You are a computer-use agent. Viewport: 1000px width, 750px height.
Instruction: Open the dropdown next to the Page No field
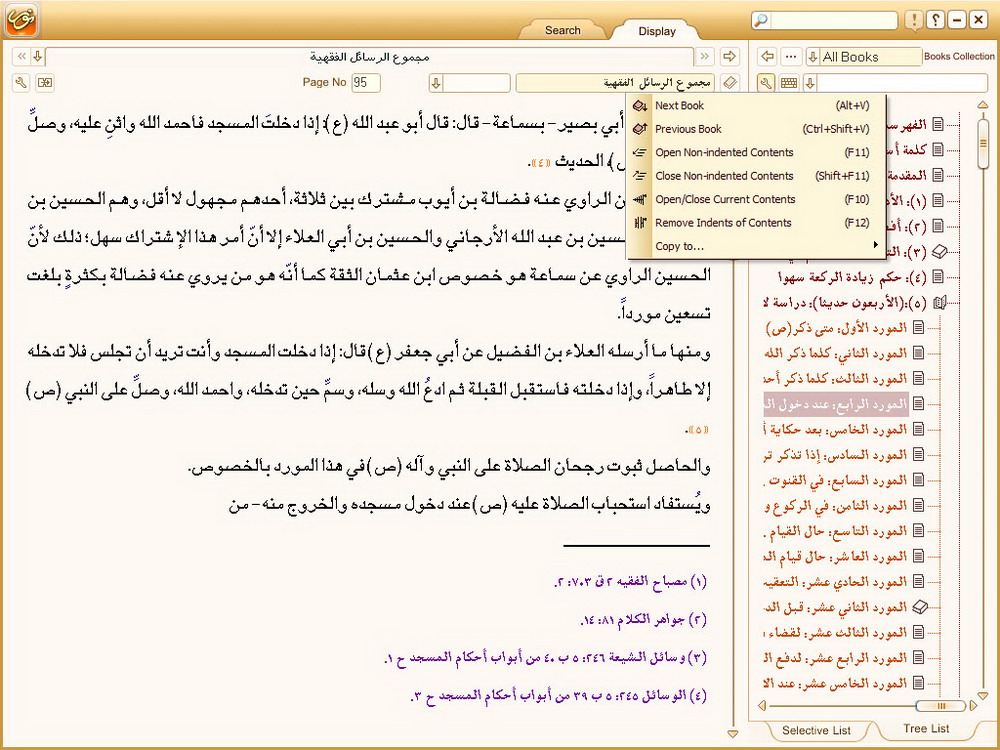click(x=436, y=82)
